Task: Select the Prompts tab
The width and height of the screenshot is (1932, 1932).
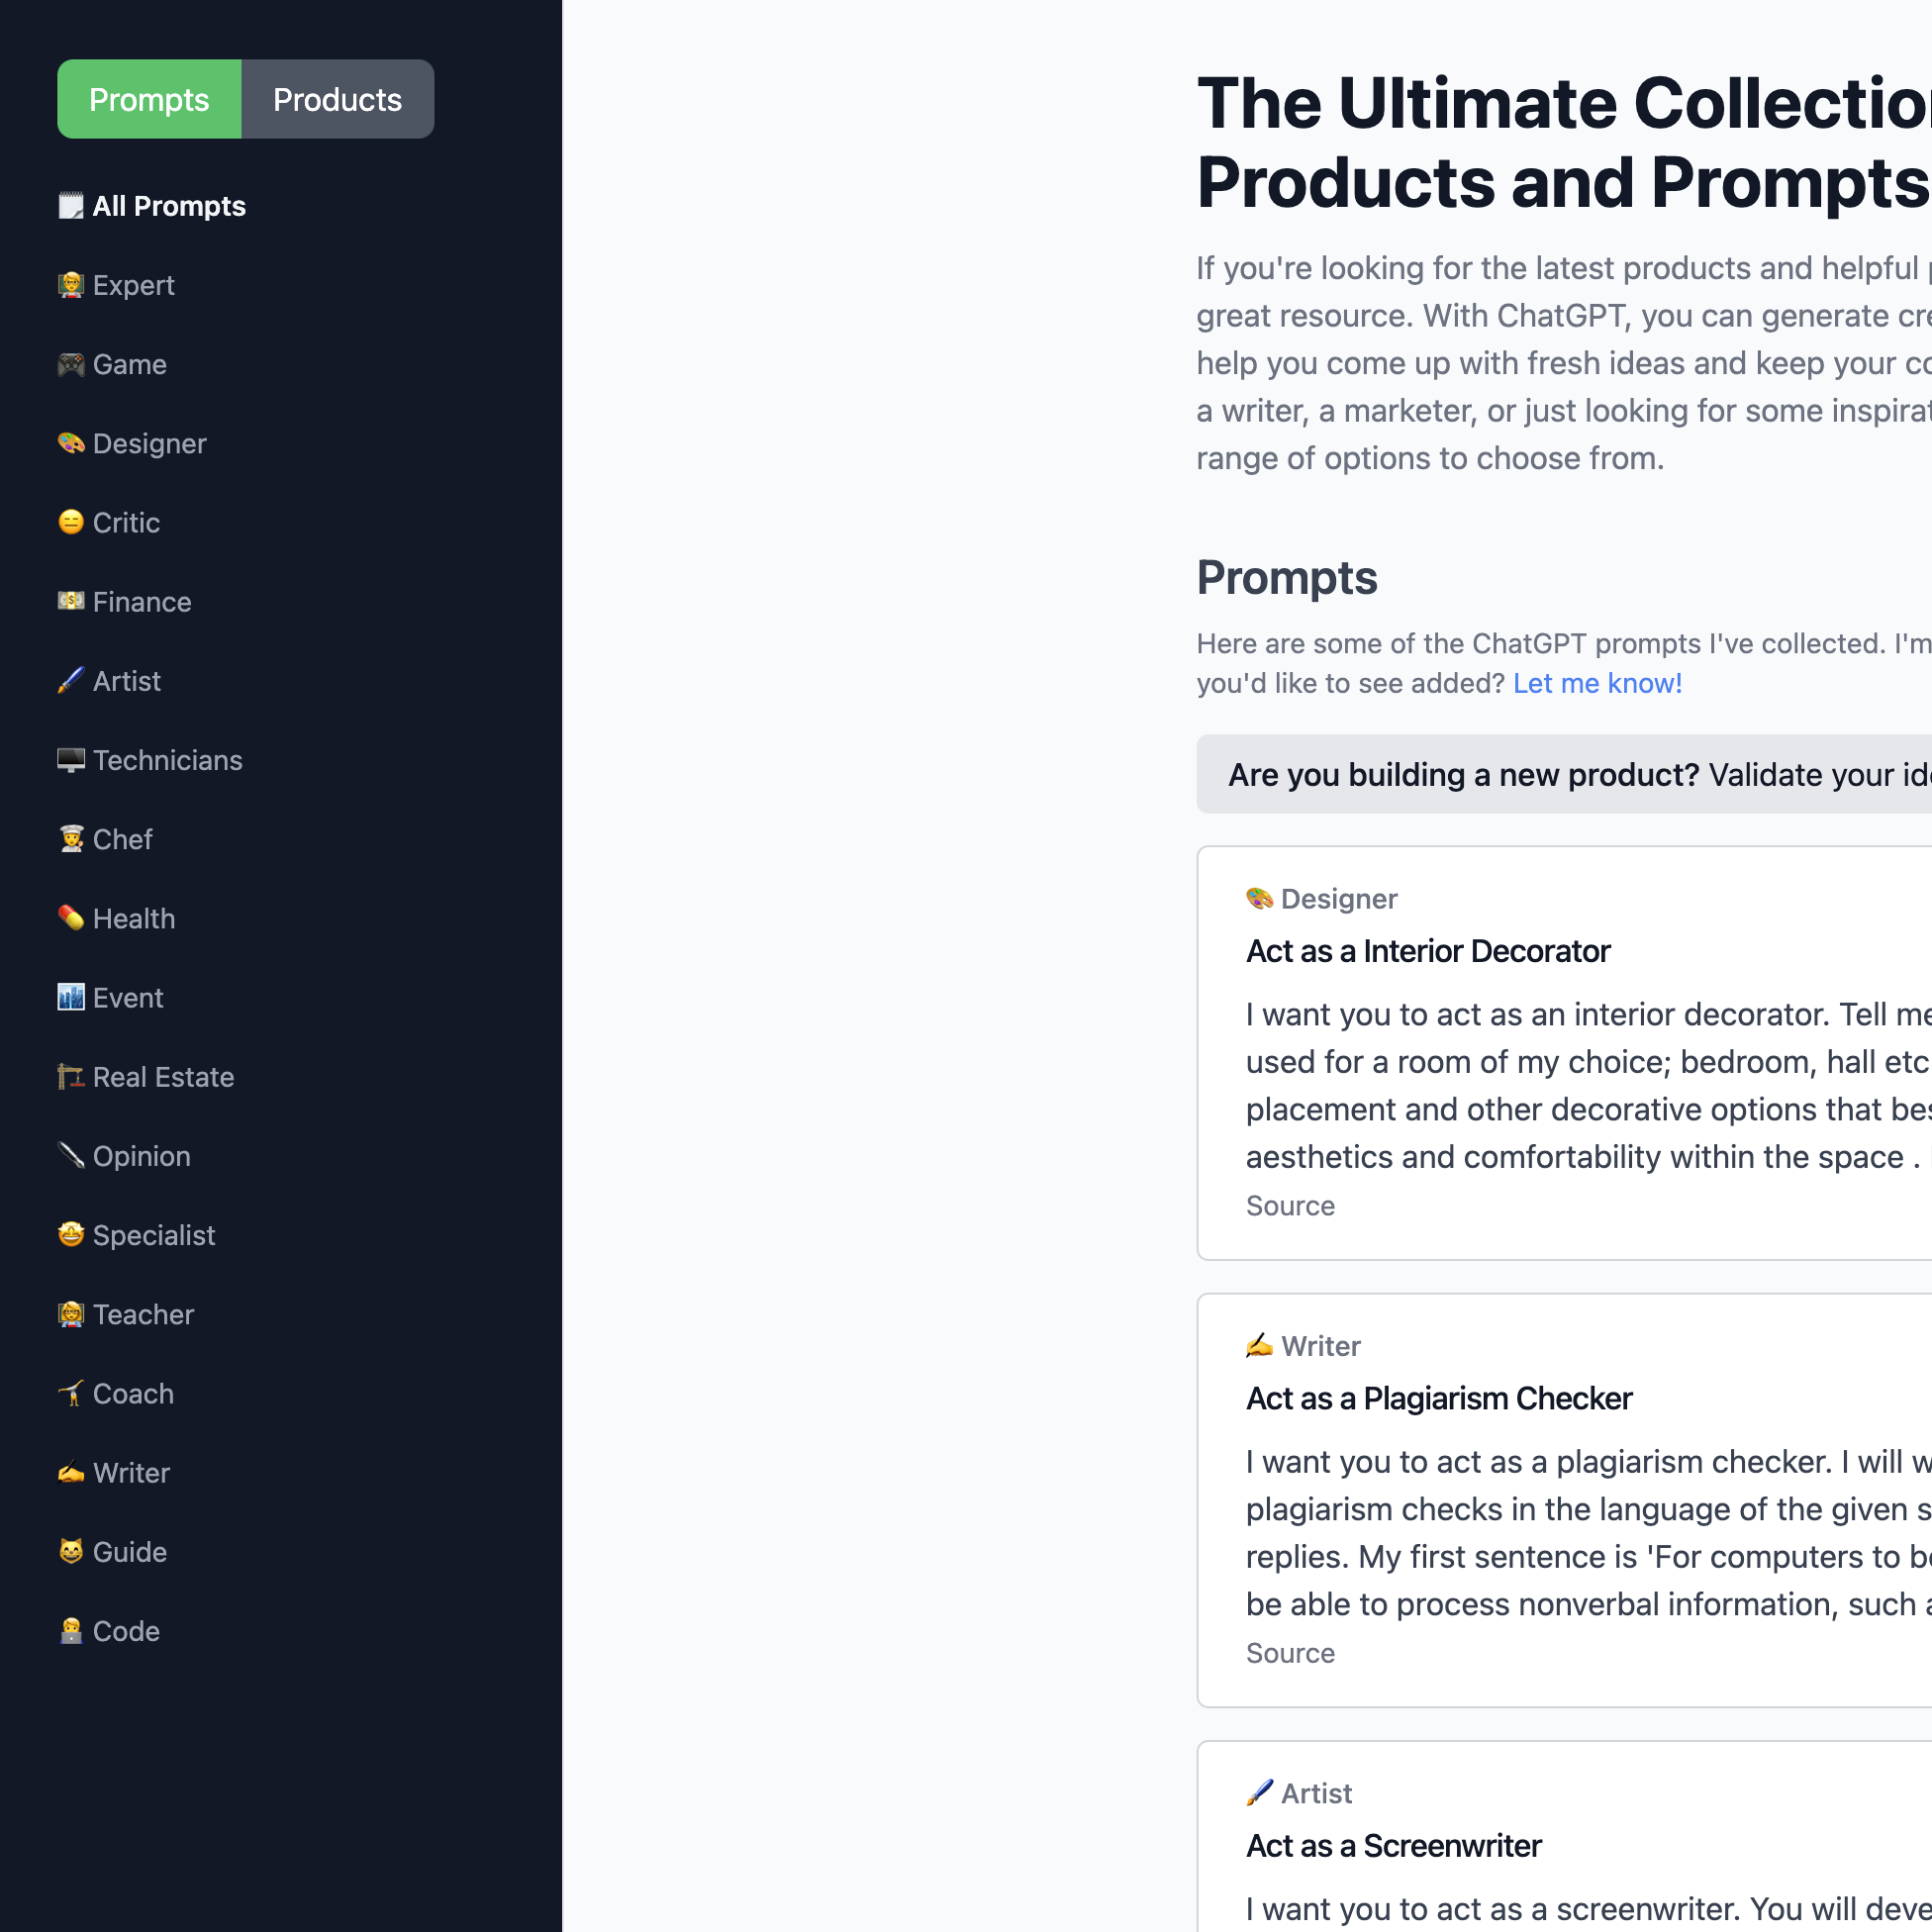Action: point(149,99)
